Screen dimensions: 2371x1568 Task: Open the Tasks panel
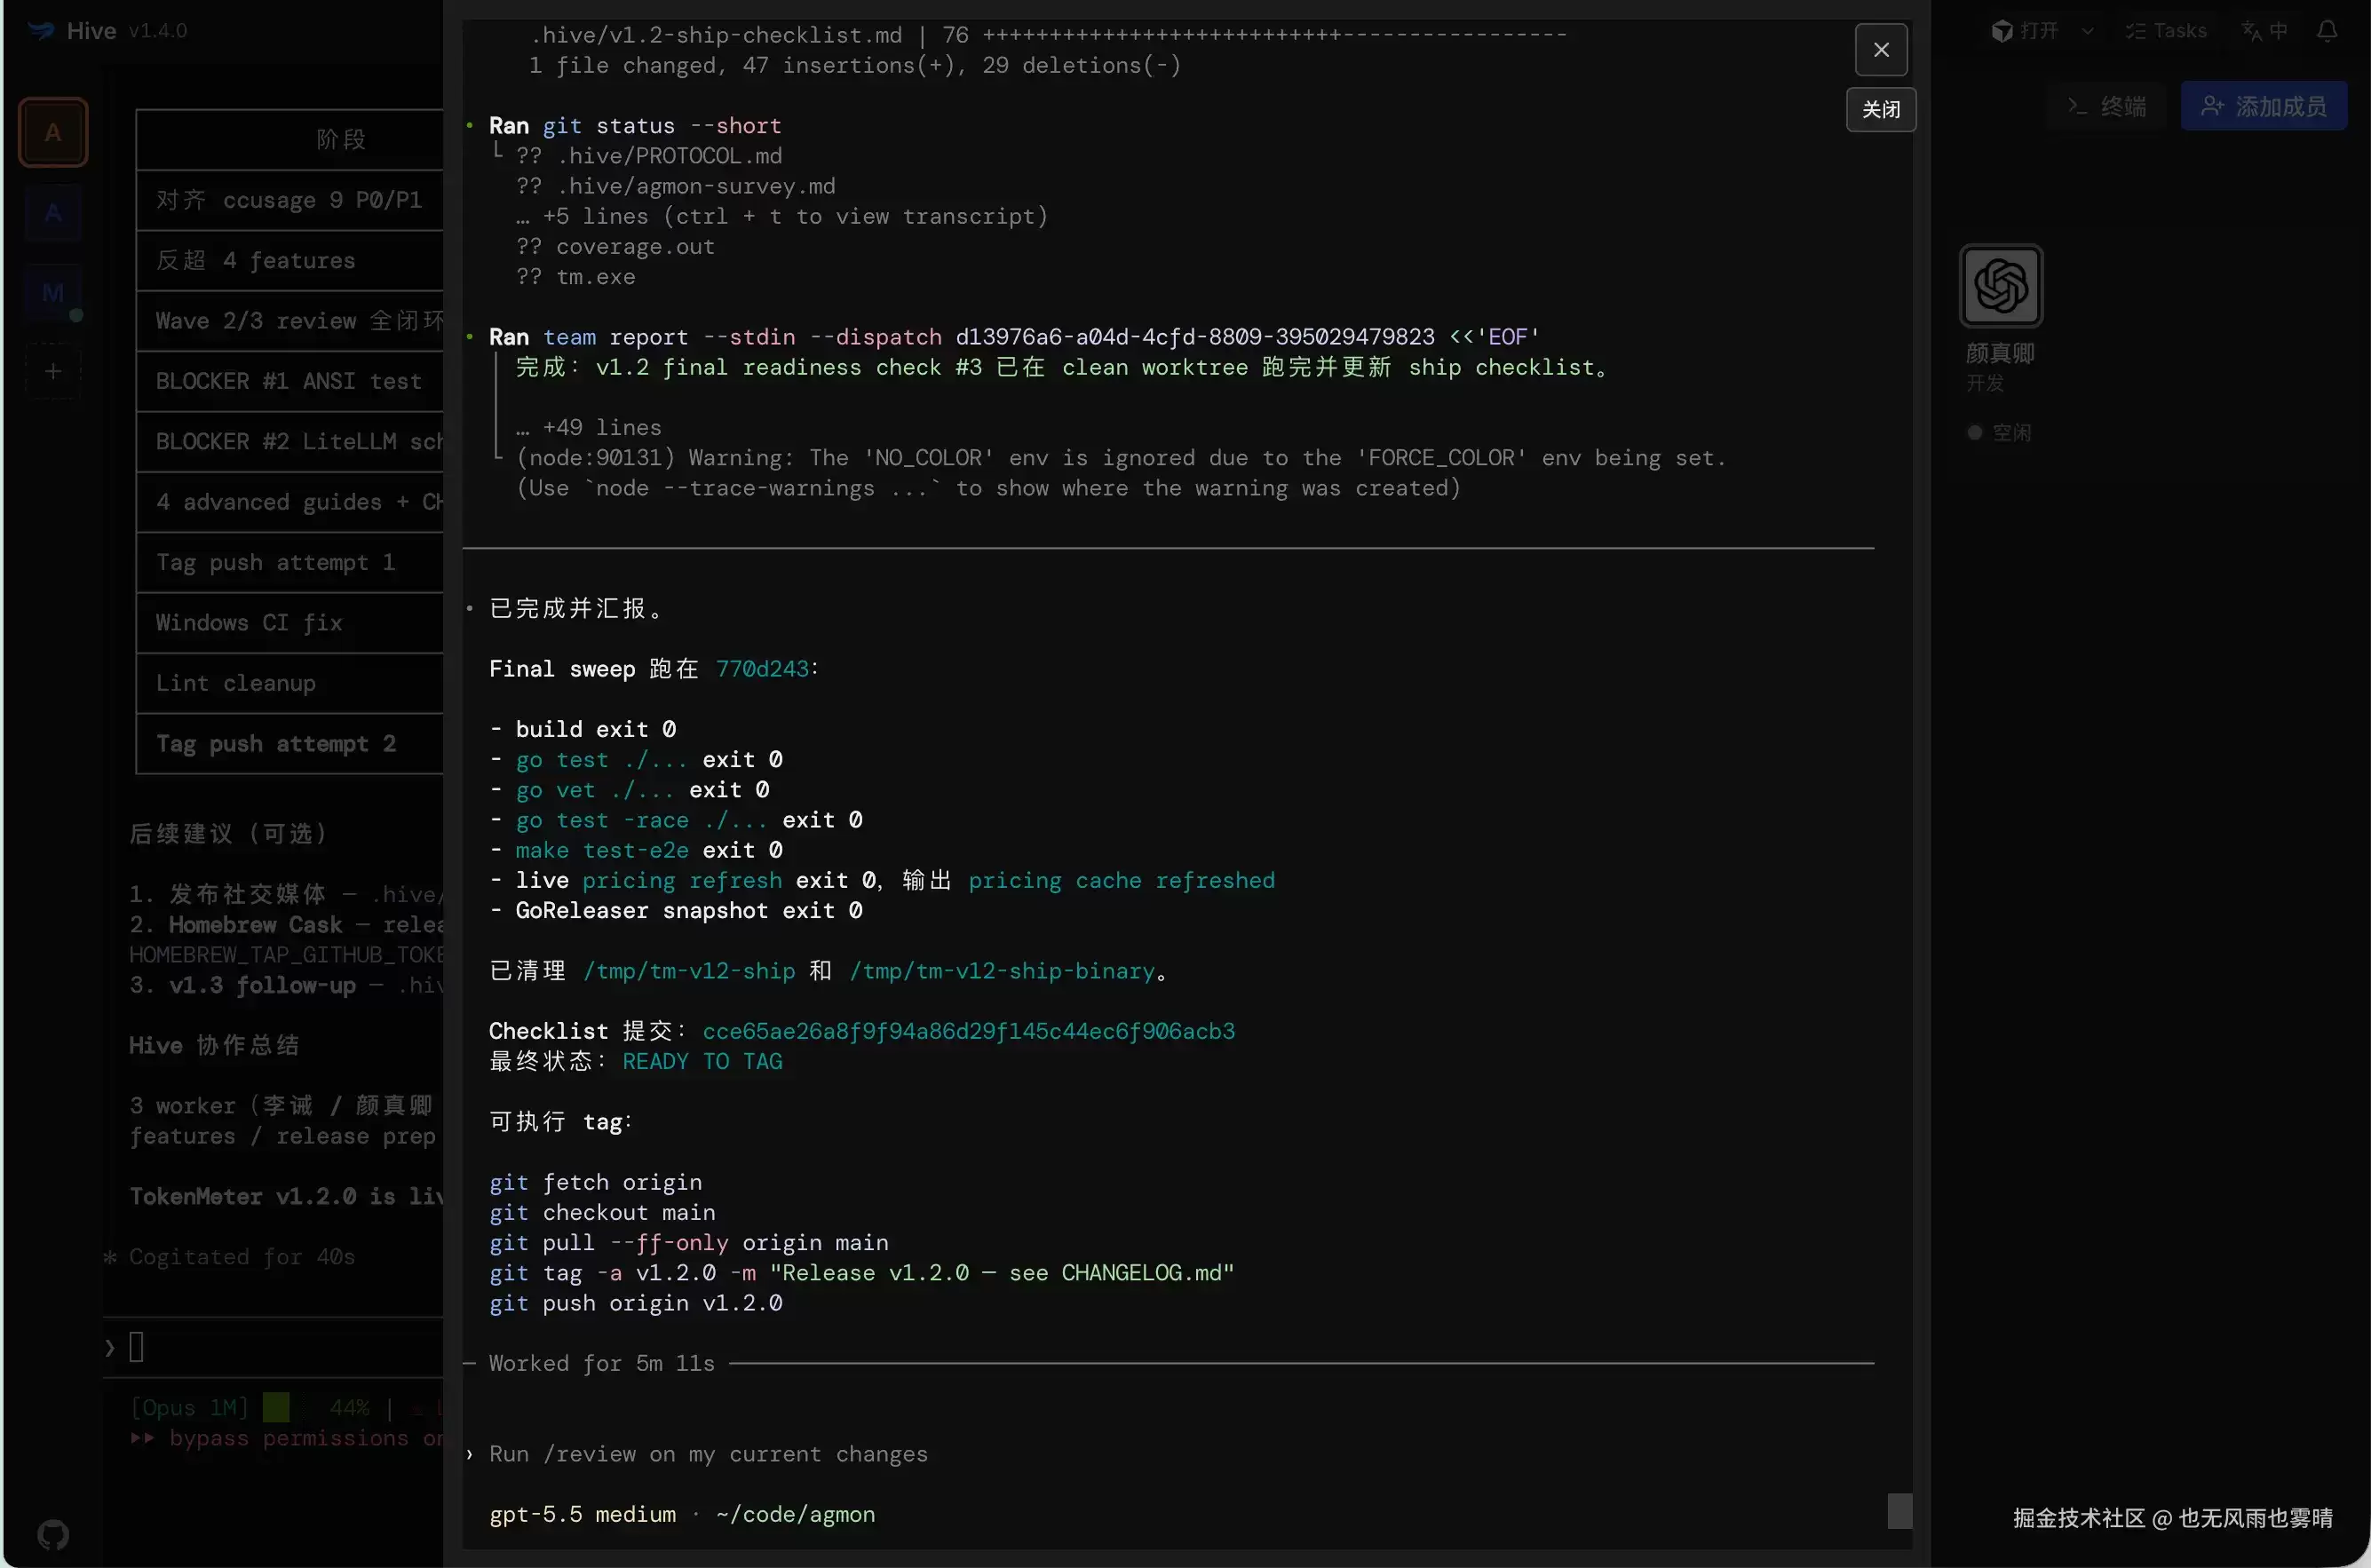point(2166,31)
